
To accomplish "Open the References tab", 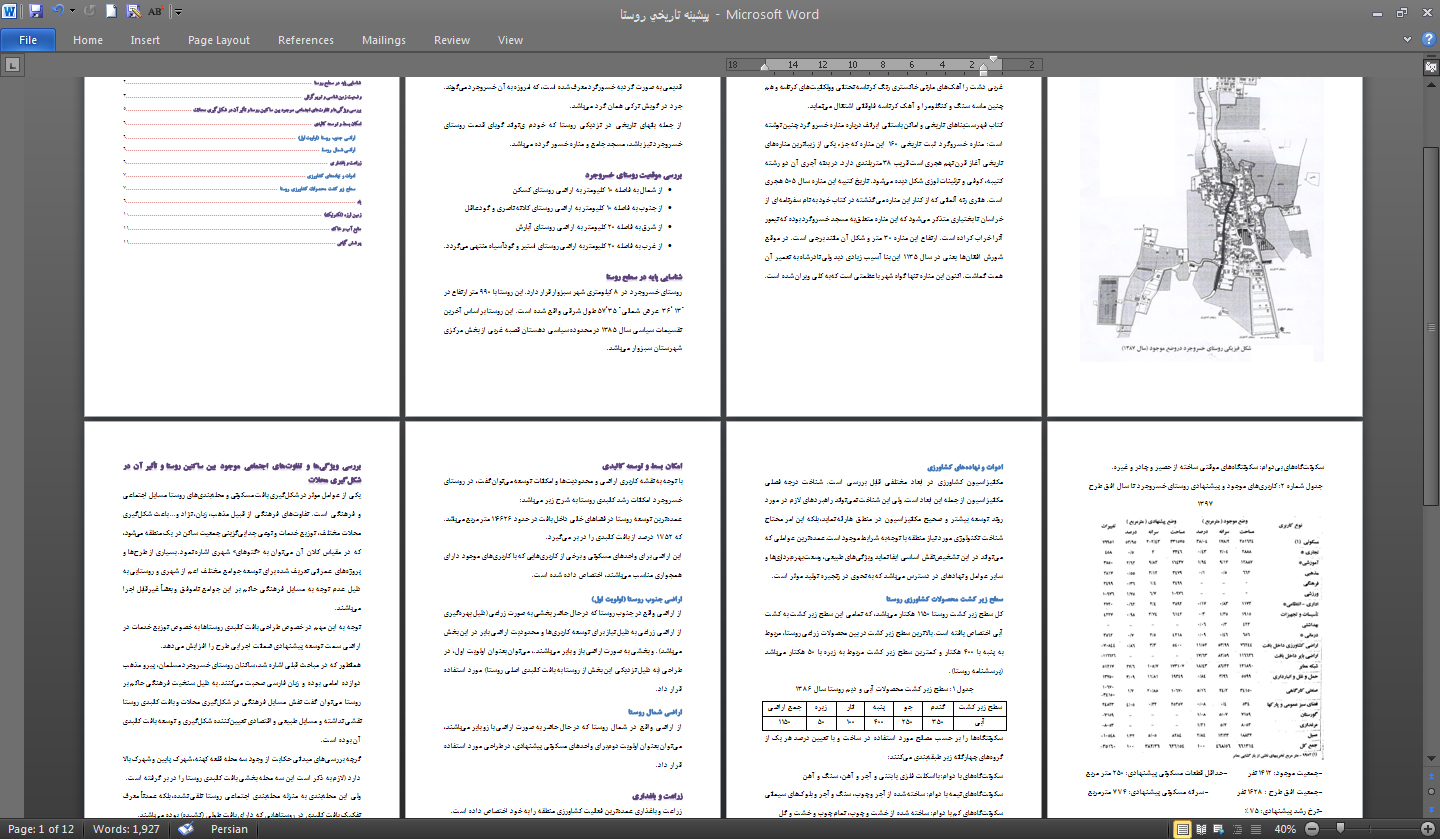I will click(x=306, y=40).
